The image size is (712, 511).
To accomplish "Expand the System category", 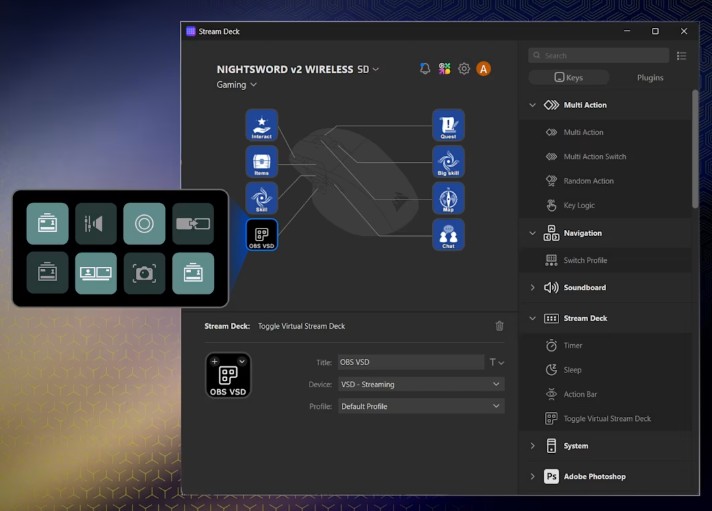I will (x=532, y=446).
